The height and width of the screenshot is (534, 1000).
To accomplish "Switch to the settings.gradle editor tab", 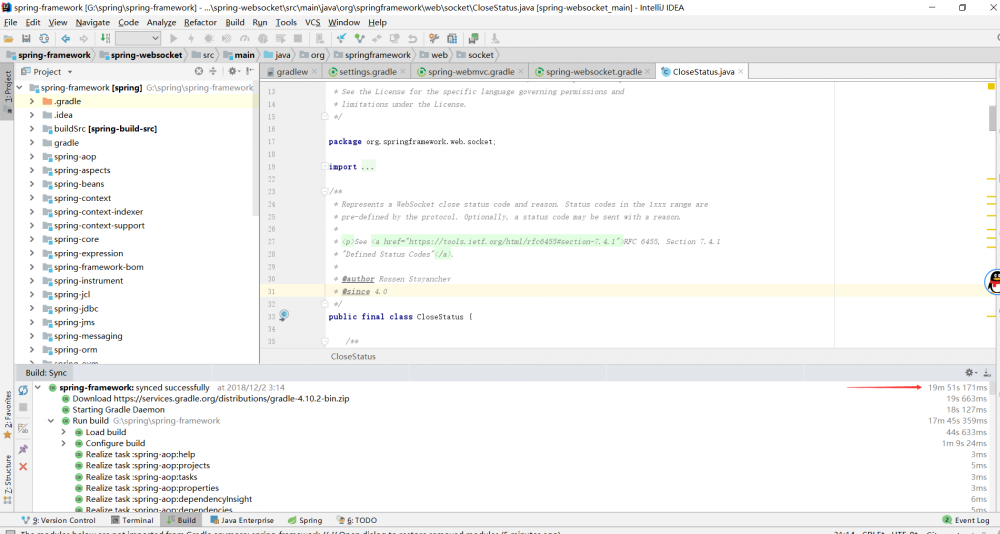I will [367, 72].
